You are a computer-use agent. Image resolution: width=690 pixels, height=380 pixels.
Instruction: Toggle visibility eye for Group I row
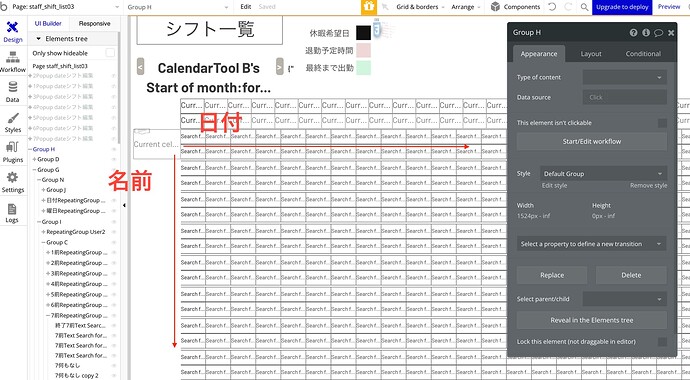click(x=114, y=222)
